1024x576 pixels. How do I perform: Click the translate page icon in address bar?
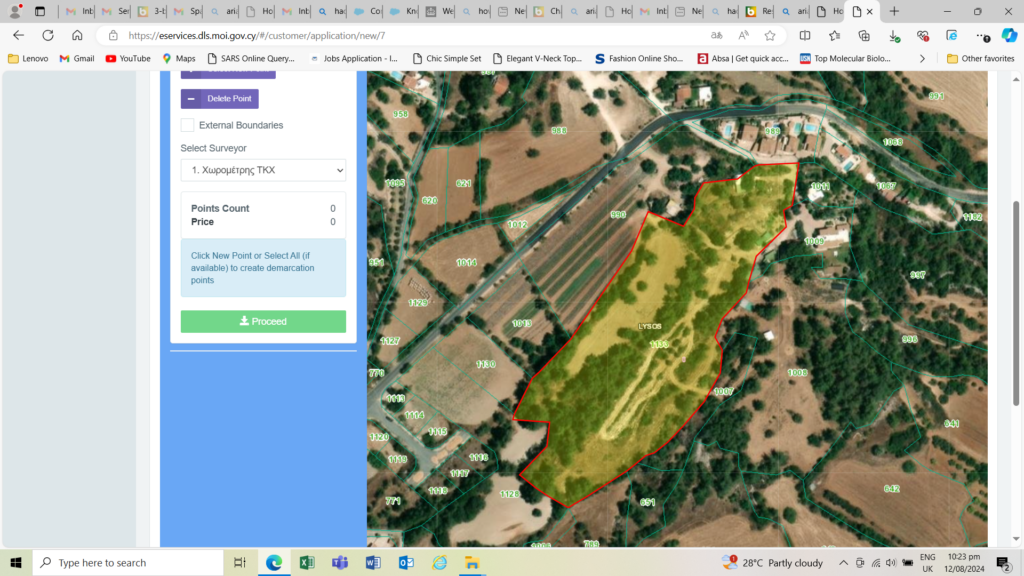point(716,35)
